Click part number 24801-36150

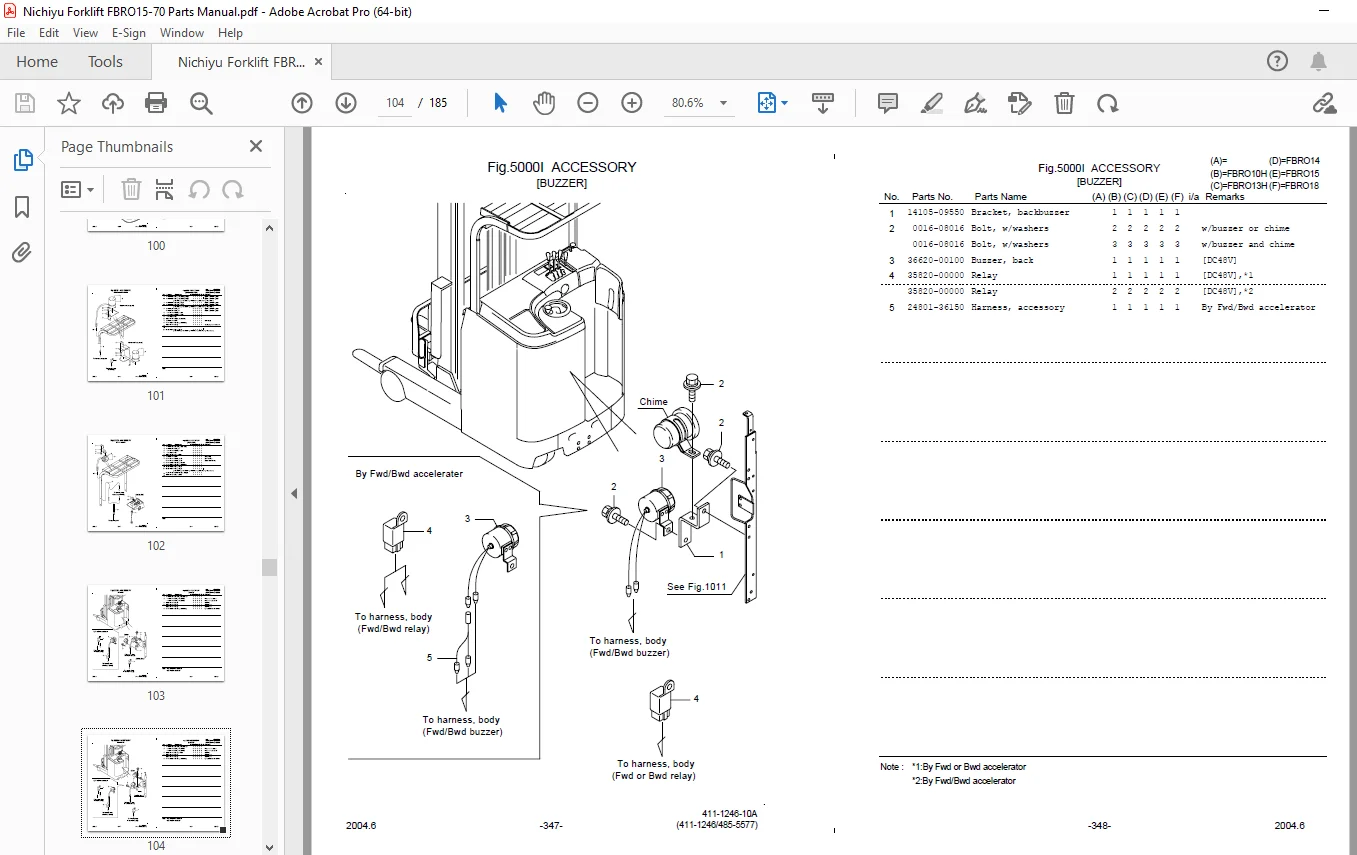pos(936,308)
